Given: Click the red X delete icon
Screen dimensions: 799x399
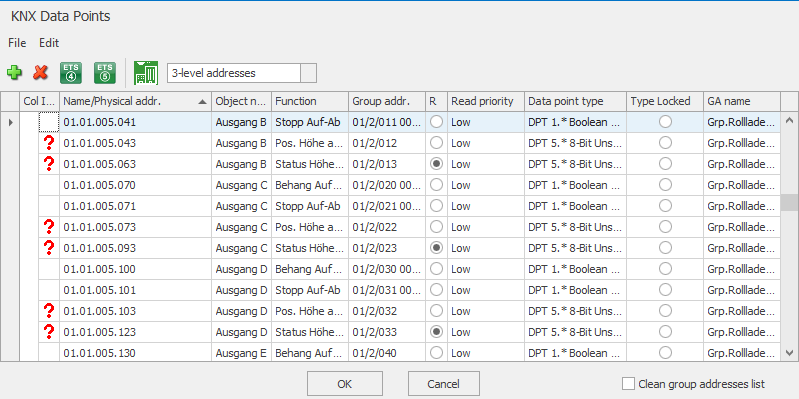Looking at the screenshot, I should (40, 73).
